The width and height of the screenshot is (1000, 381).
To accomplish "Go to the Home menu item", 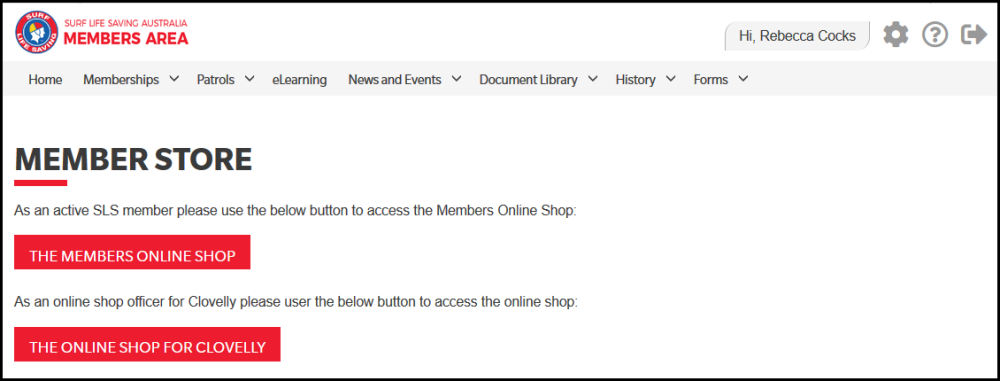I will (x=45, y=80).
